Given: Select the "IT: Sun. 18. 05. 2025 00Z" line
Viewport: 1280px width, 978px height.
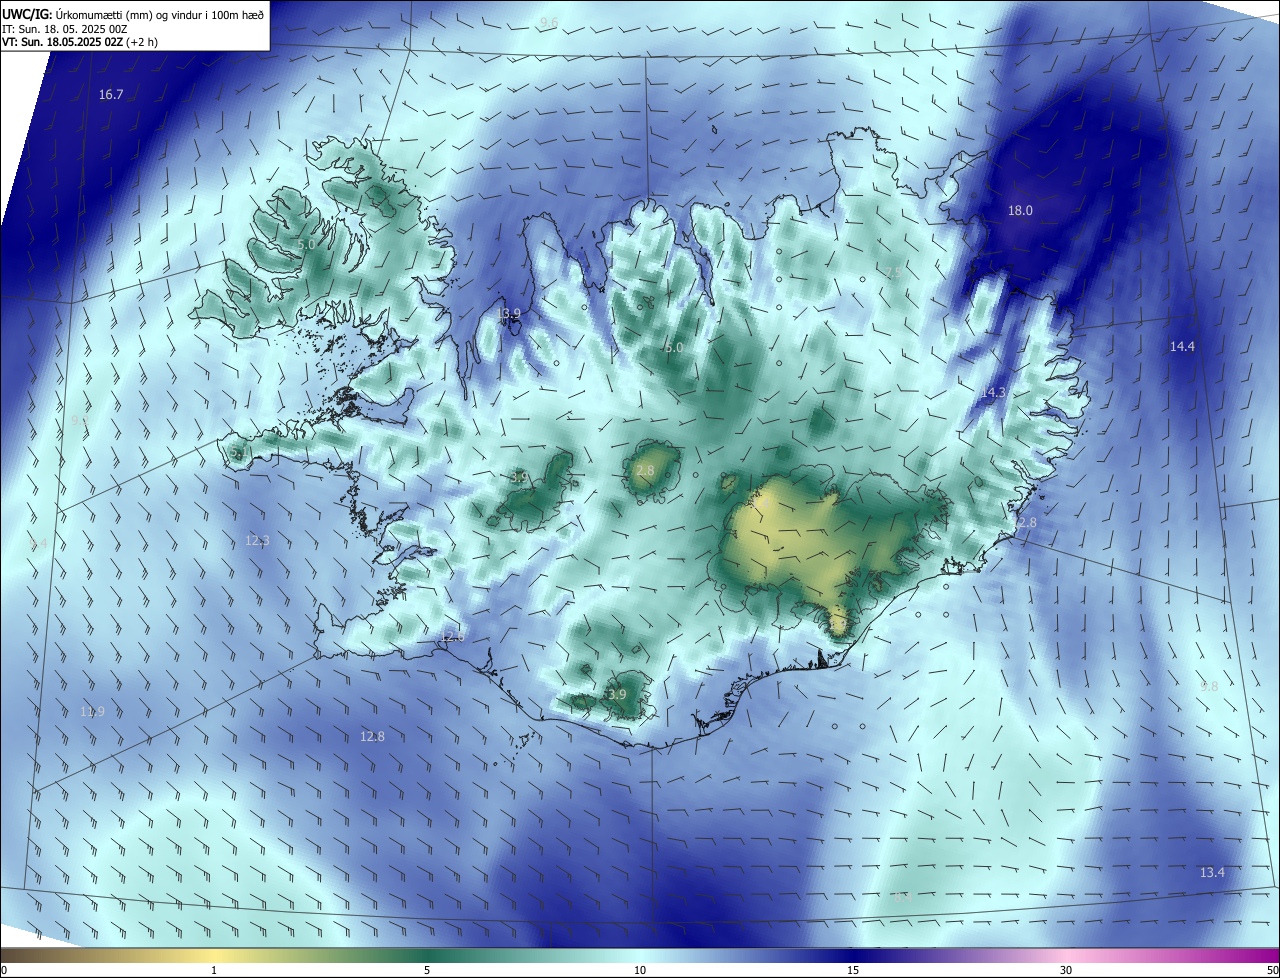Looking at the screenshot, I should 64,29.
